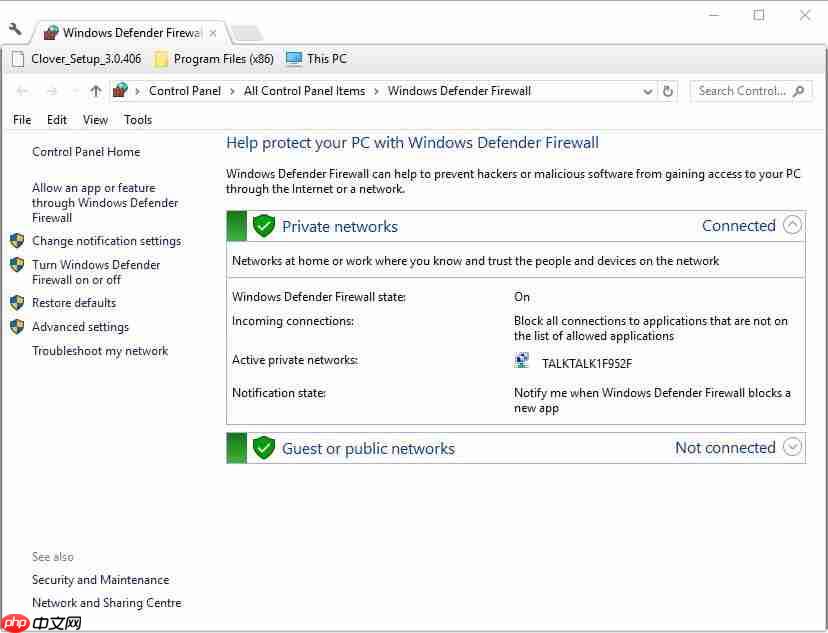Click the shield icon beside Turn Windows Defender Firewall
Image resolution: width=828 pixels, height=633 pixels.
(17, 264)
